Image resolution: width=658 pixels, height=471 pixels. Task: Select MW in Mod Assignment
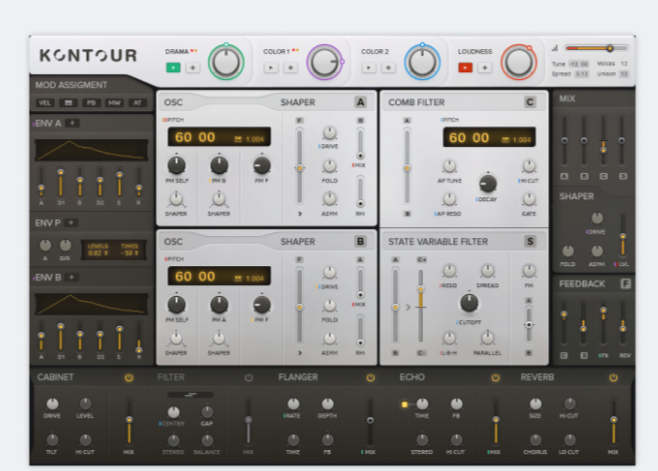[114, 103]
